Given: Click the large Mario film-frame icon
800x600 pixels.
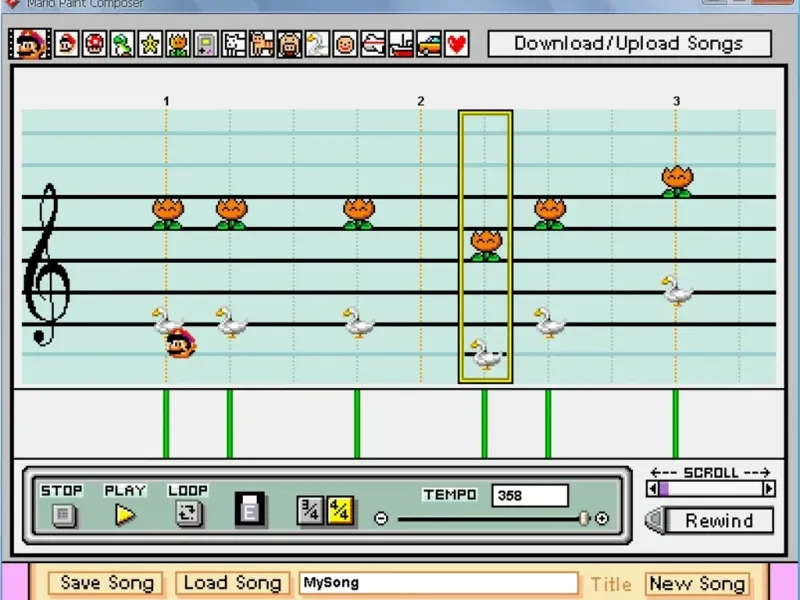Looking at the screenshot, I should (30, 44).
